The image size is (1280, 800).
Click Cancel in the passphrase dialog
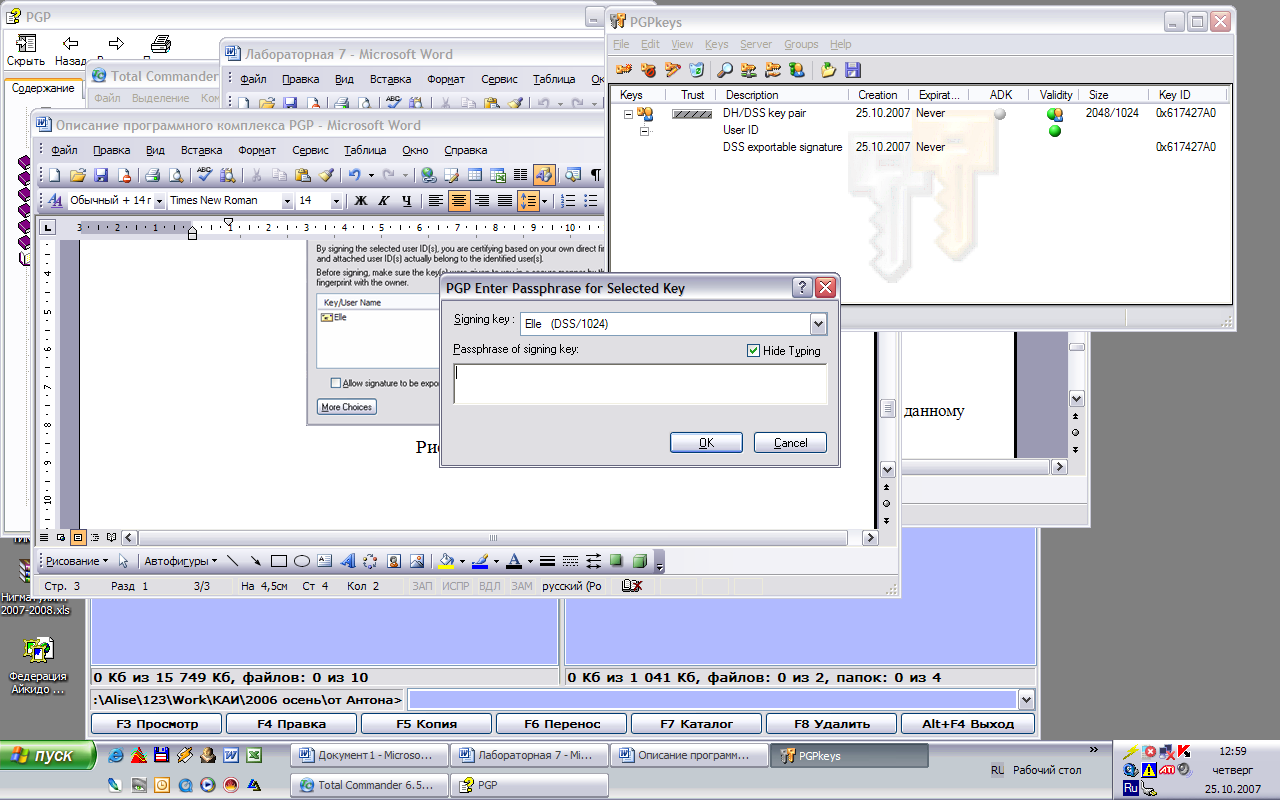790,443
